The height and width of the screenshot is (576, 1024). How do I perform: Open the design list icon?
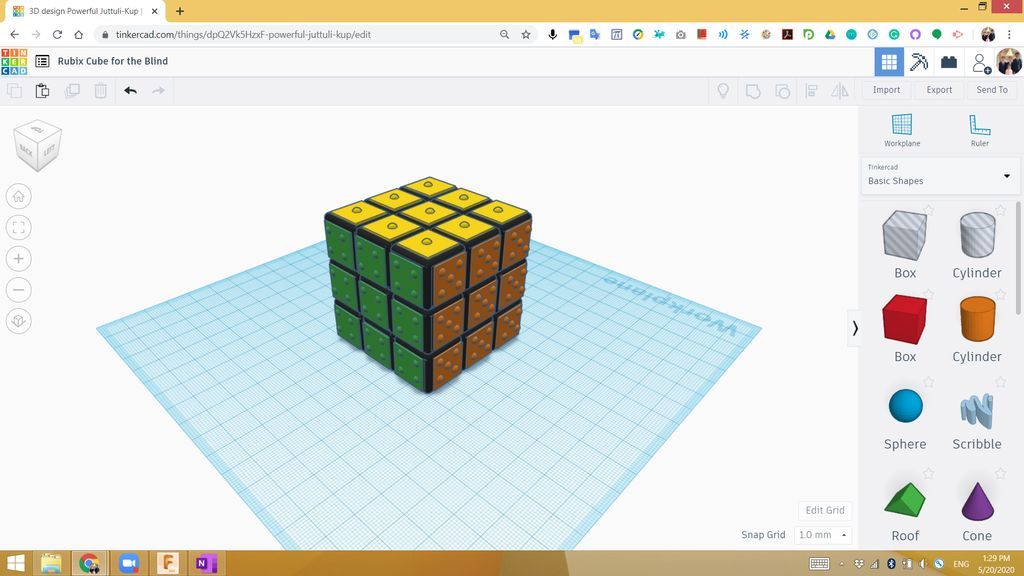(42, 61)
